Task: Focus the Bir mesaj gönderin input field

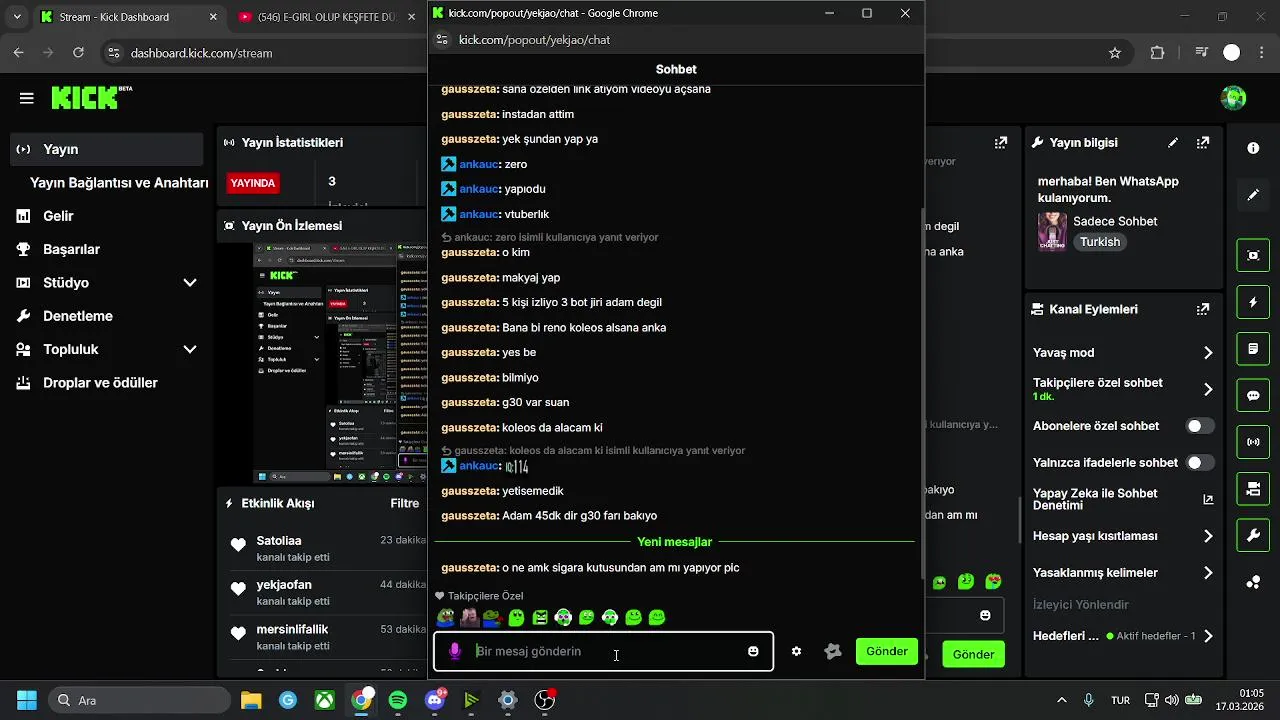Action: click(x=603, y=651)
